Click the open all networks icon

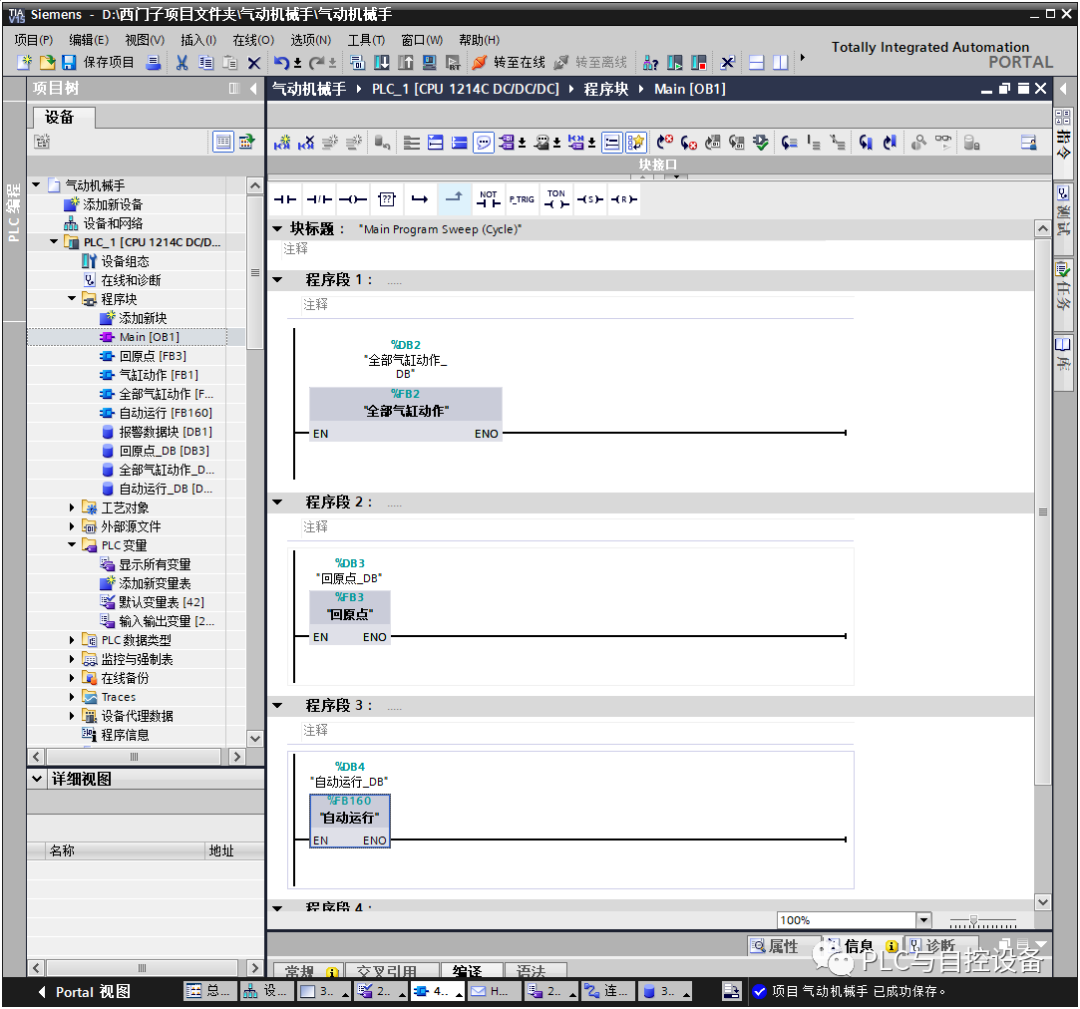[x=435, y=143]
